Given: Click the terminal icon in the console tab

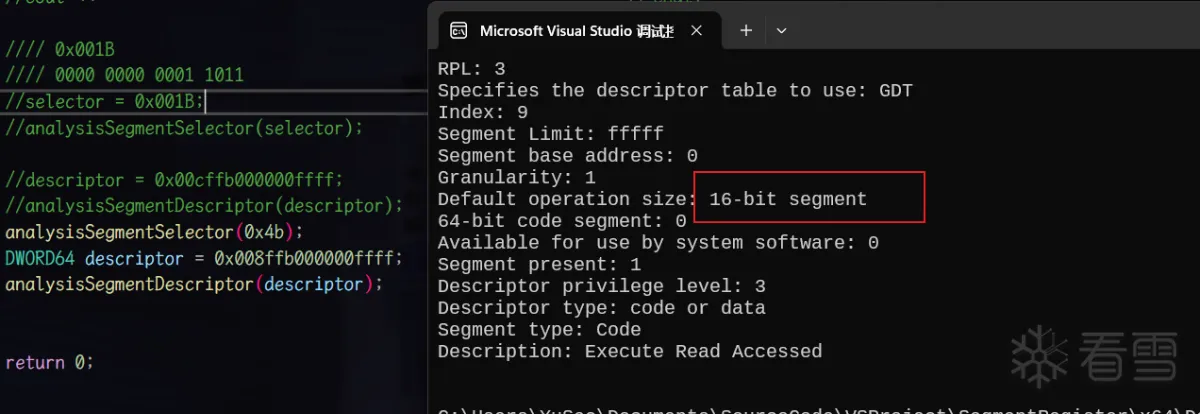Looking at the screenshot, I should point(459,30).
